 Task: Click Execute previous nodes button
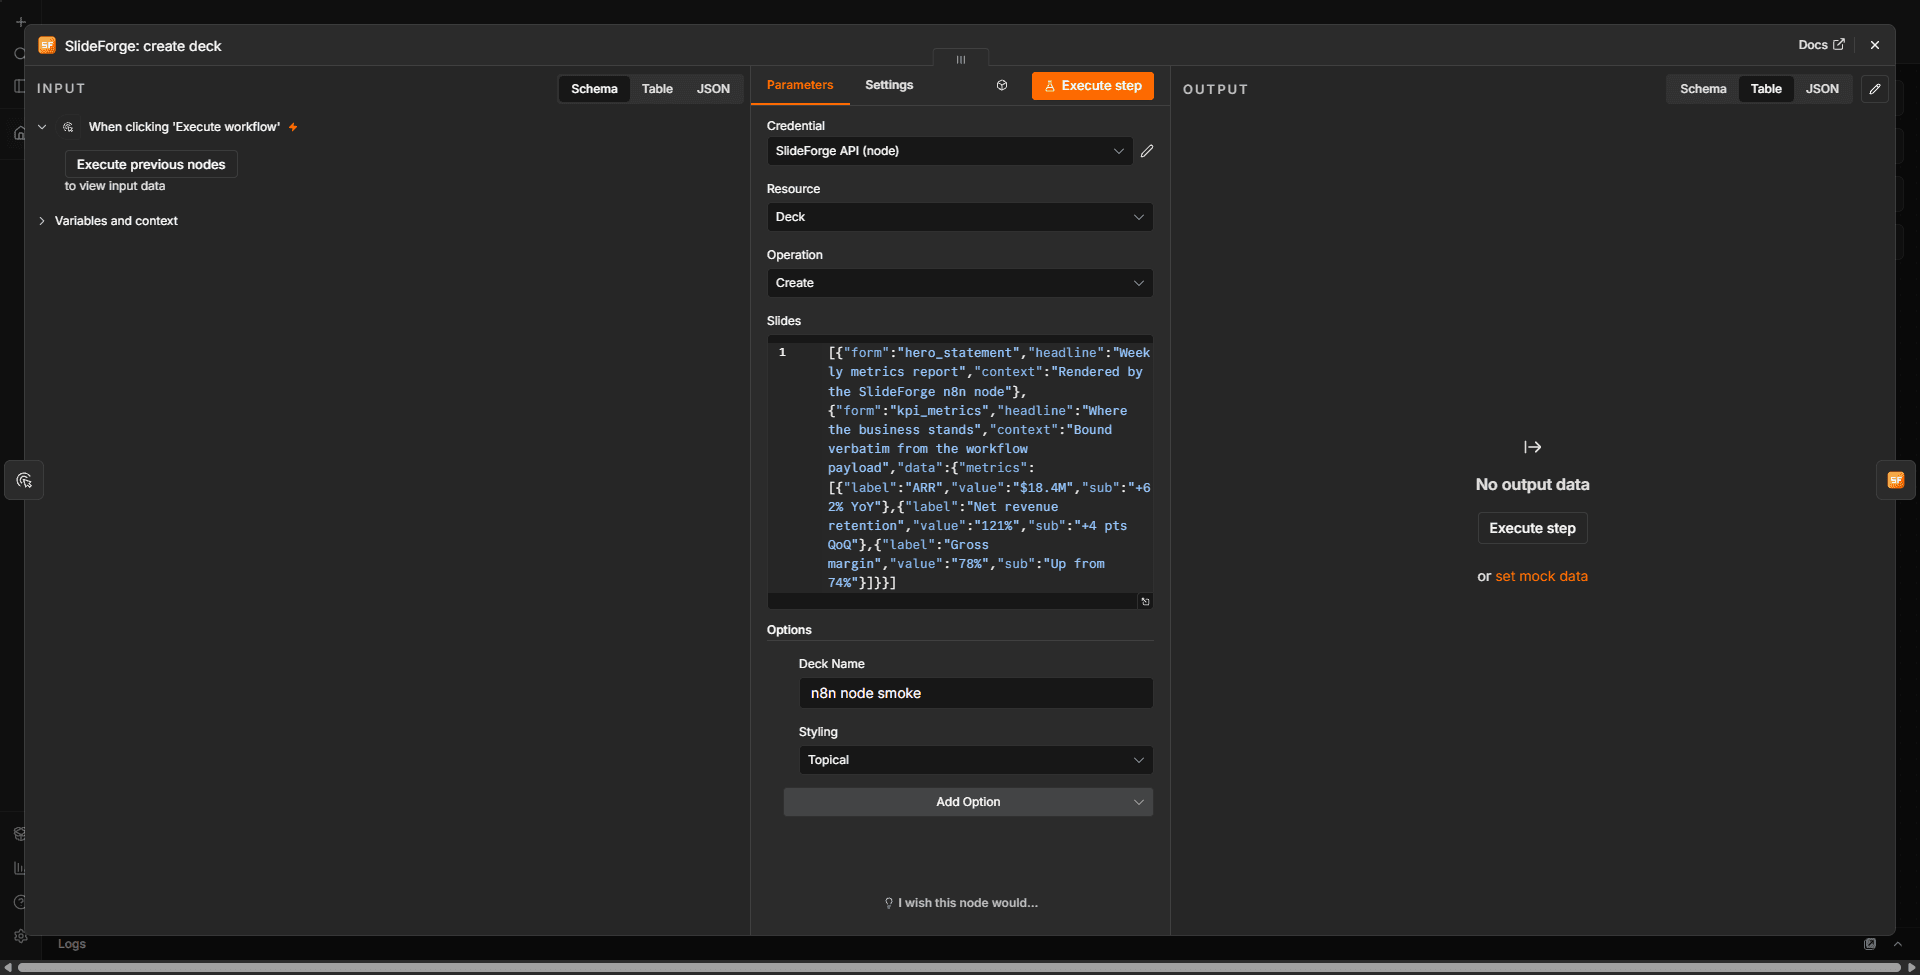click(x=151, y=164)
